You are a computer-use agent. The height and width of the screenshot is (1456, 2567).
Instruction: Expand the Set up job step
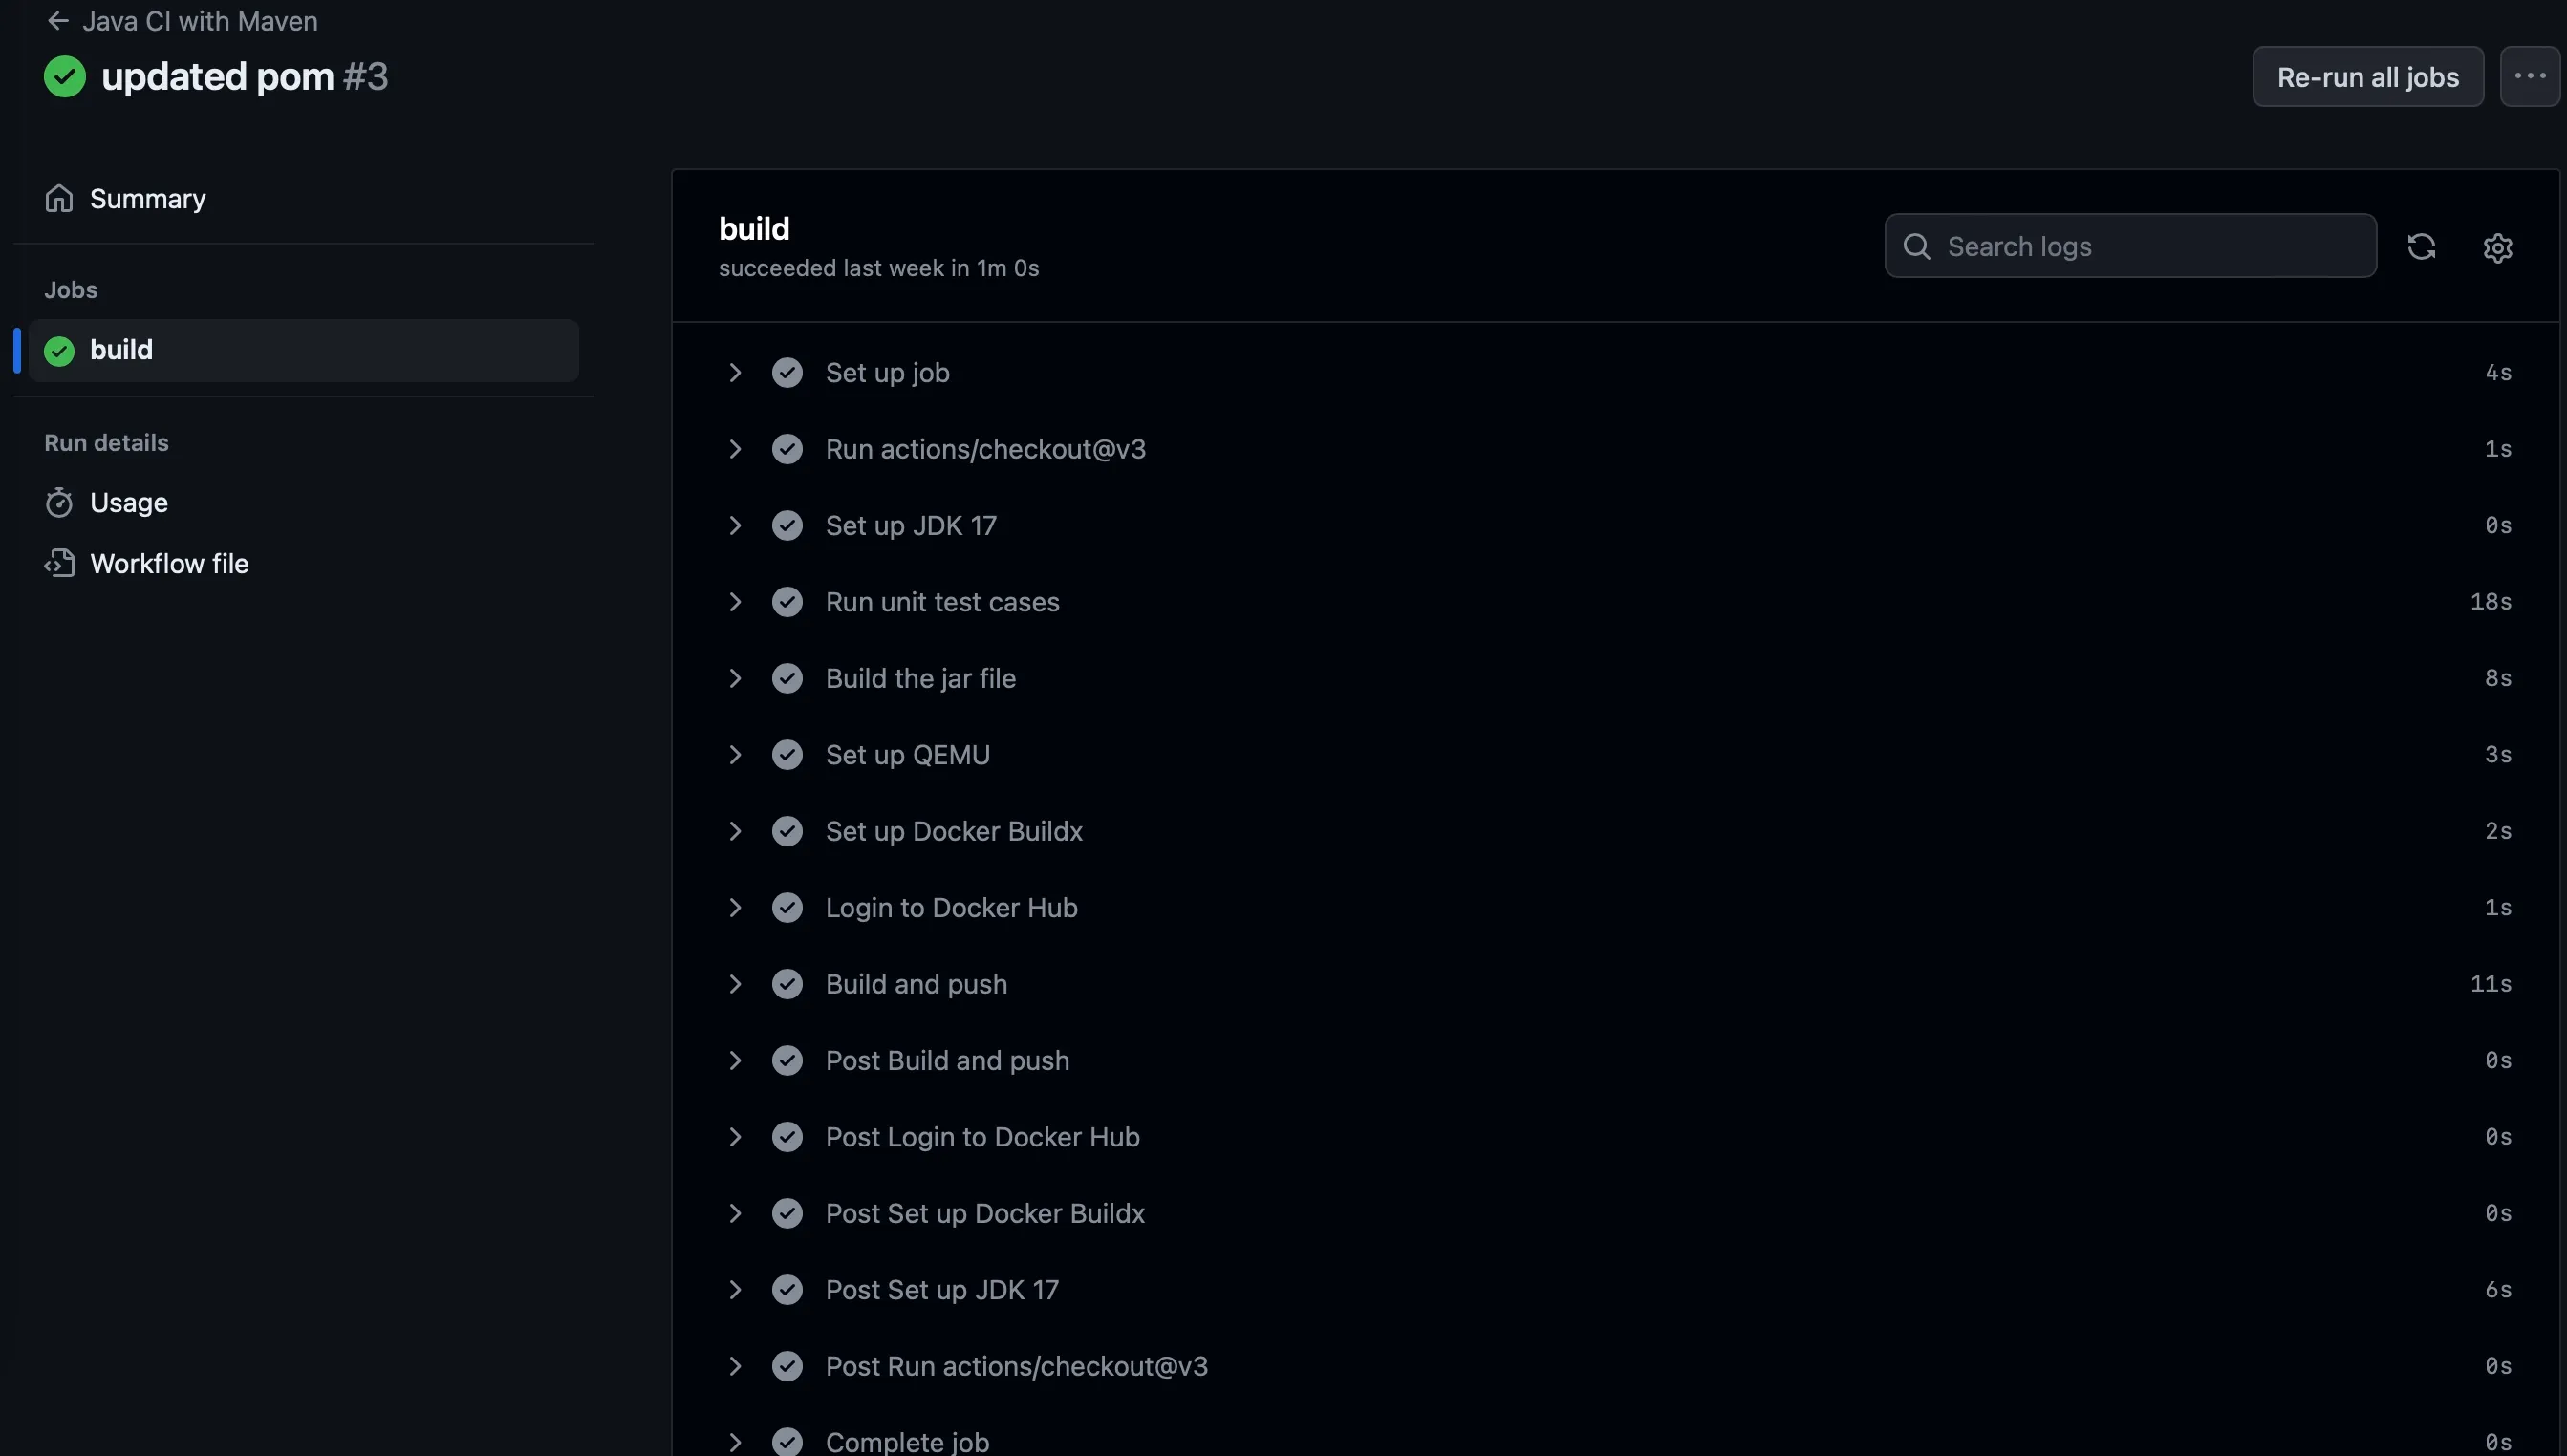735,373
